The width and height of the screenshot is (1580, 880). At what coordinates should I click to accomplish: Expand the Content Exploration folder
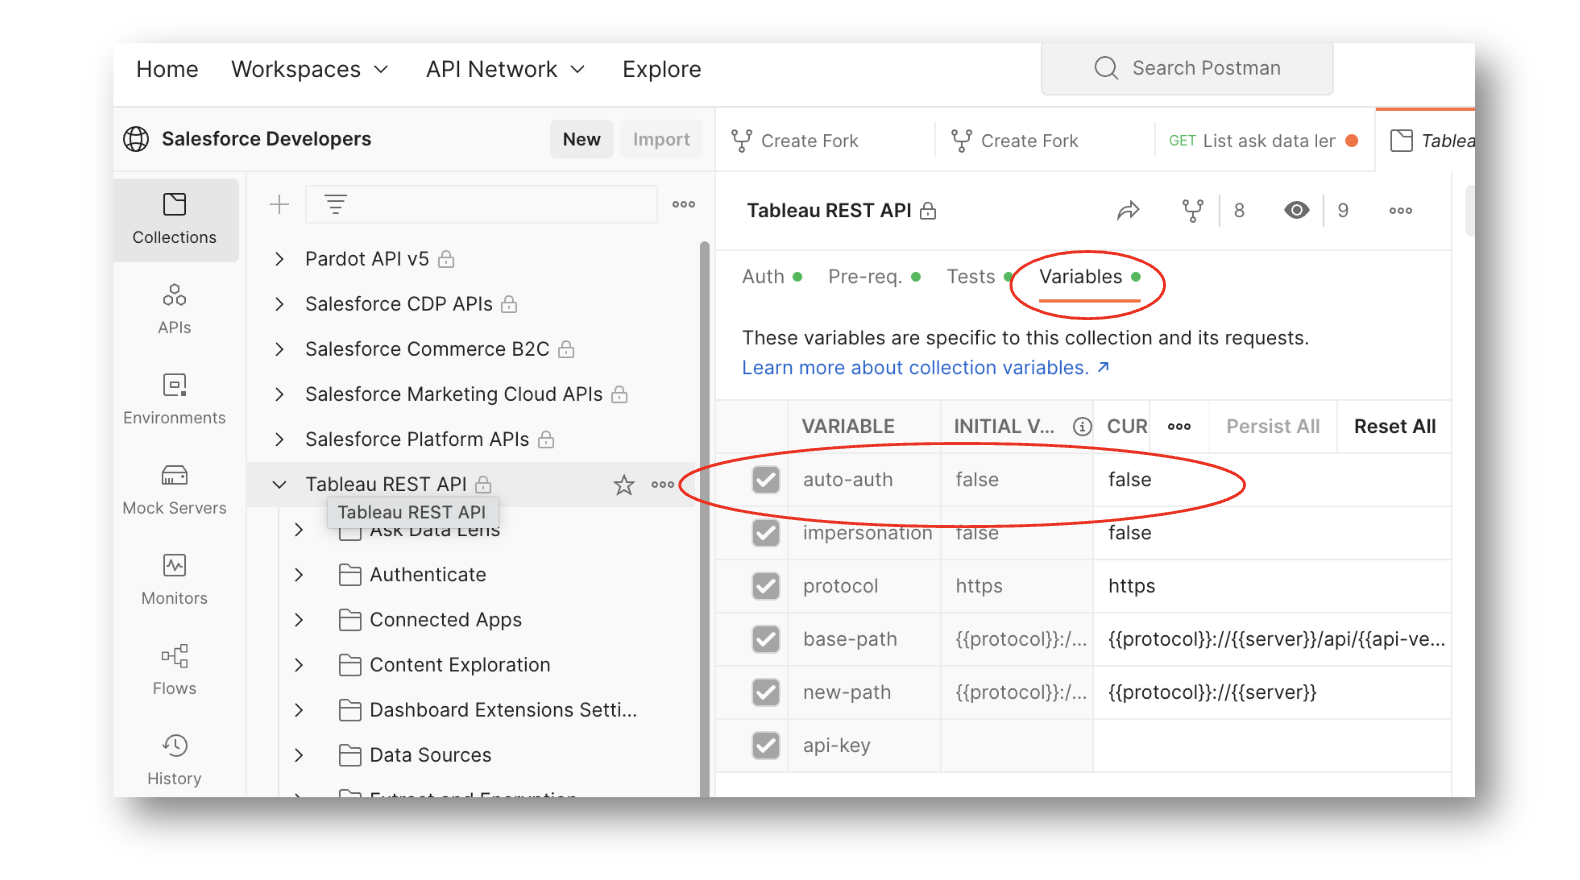coord(299,665)
